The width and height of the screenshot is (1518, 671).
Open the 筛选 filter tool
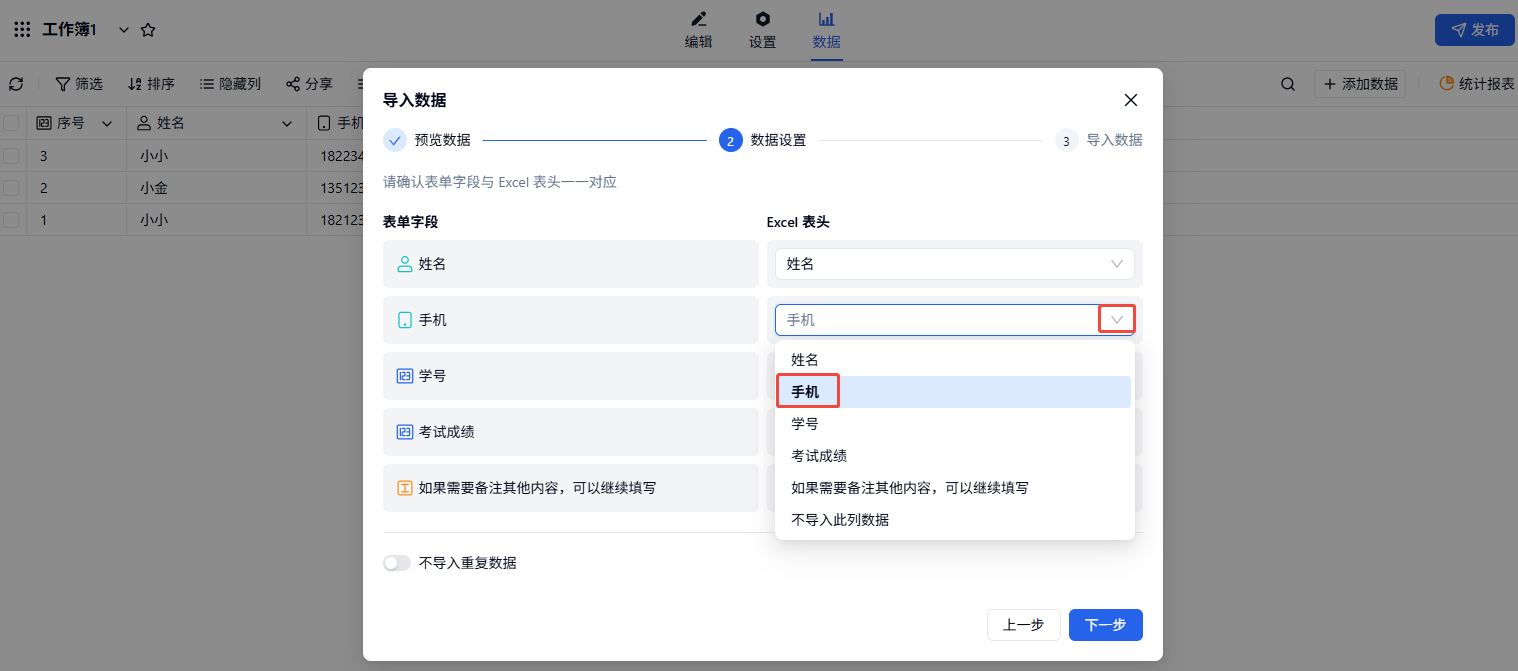tap(79, 84)
